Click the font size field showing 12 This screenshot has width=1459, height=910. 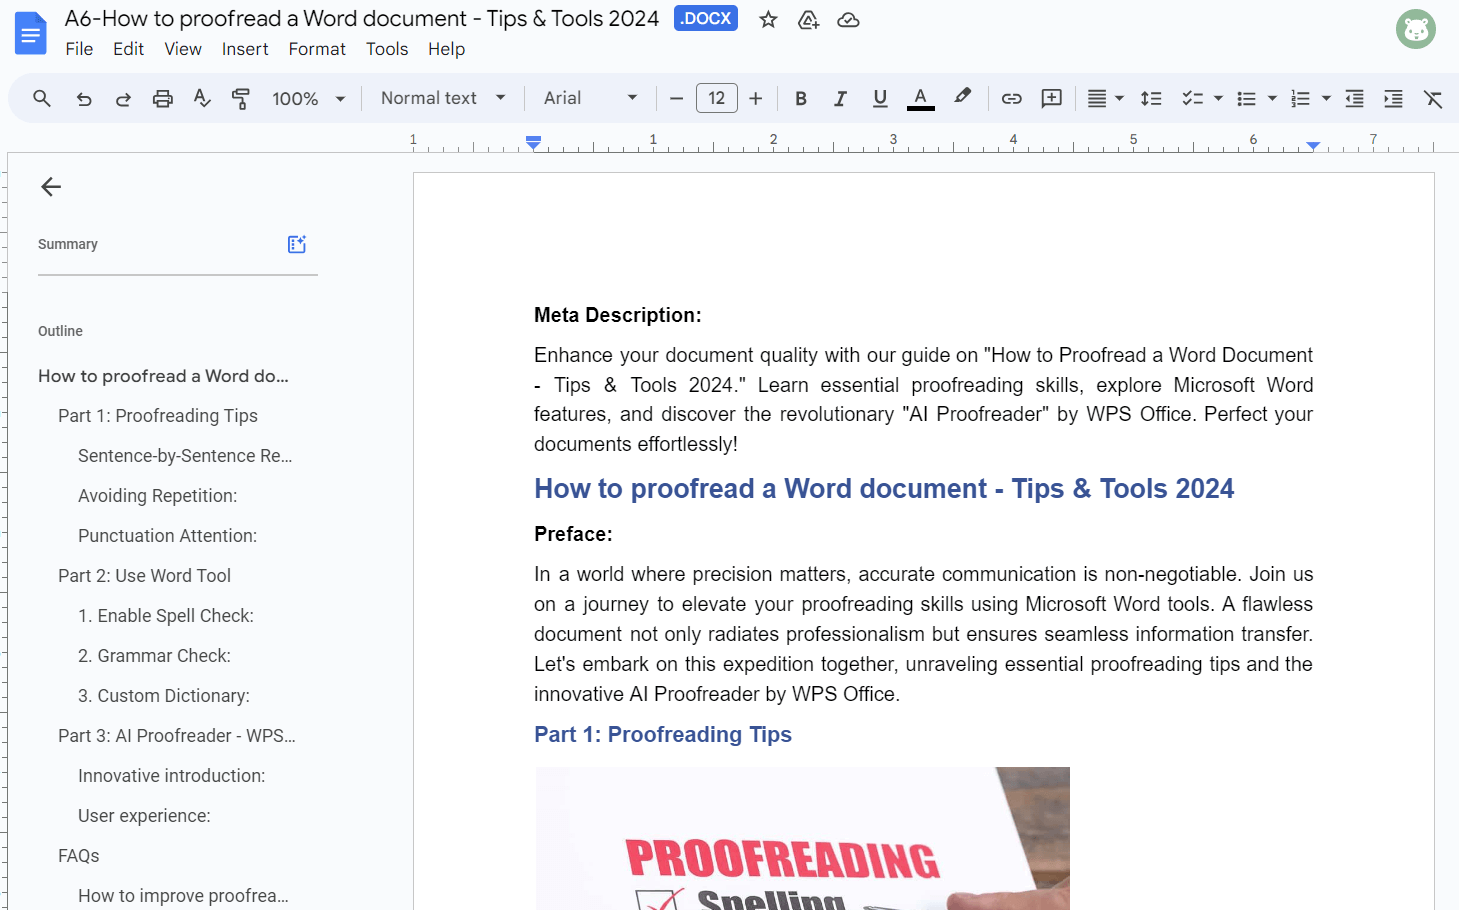[717, 98]
